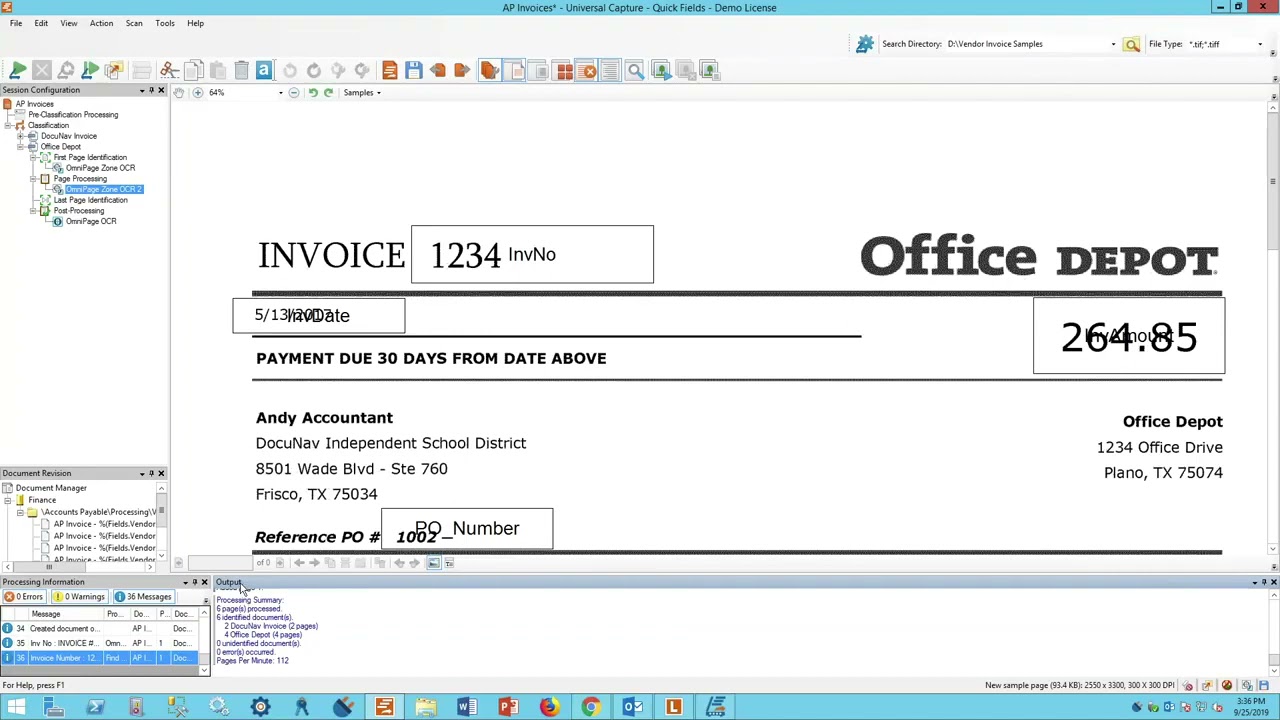Collapse the Page Processing node
The width and height of the screenshot is (1280, 720).
click(33, 179)
